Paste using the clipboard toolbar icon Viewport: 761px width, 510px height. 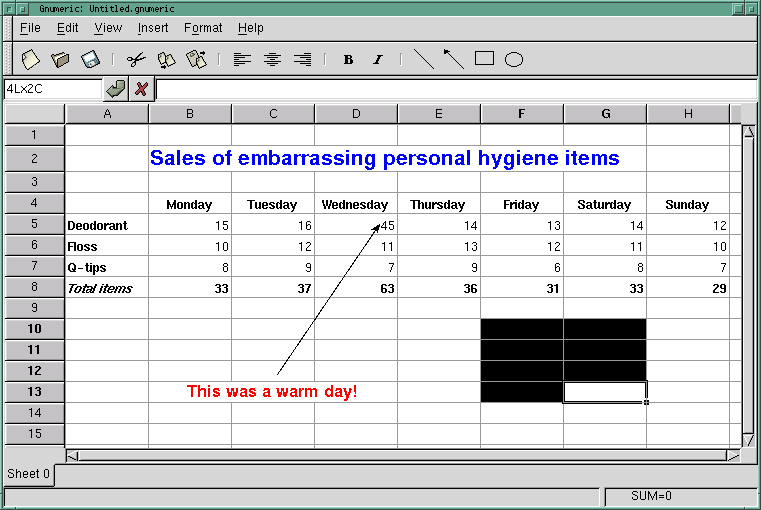196,59
